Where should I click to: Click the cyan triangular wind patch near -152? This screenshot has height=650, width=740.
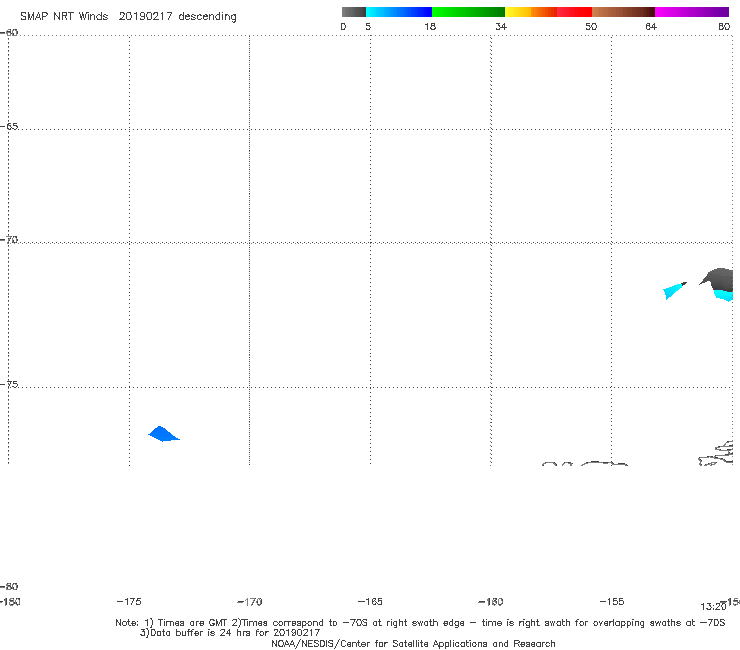pos(674,291)
